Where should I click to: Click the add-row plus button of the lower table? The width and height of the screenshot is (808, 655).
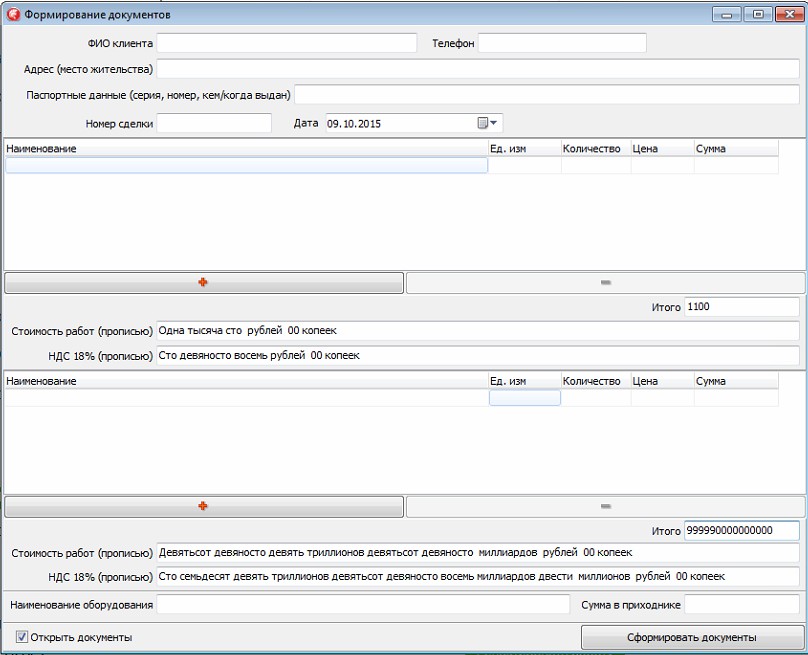(x=204, y=506)
